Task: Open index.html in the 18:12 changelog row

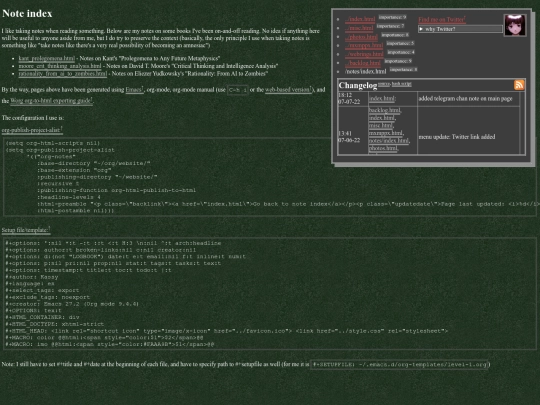Action: pos(382,99)
